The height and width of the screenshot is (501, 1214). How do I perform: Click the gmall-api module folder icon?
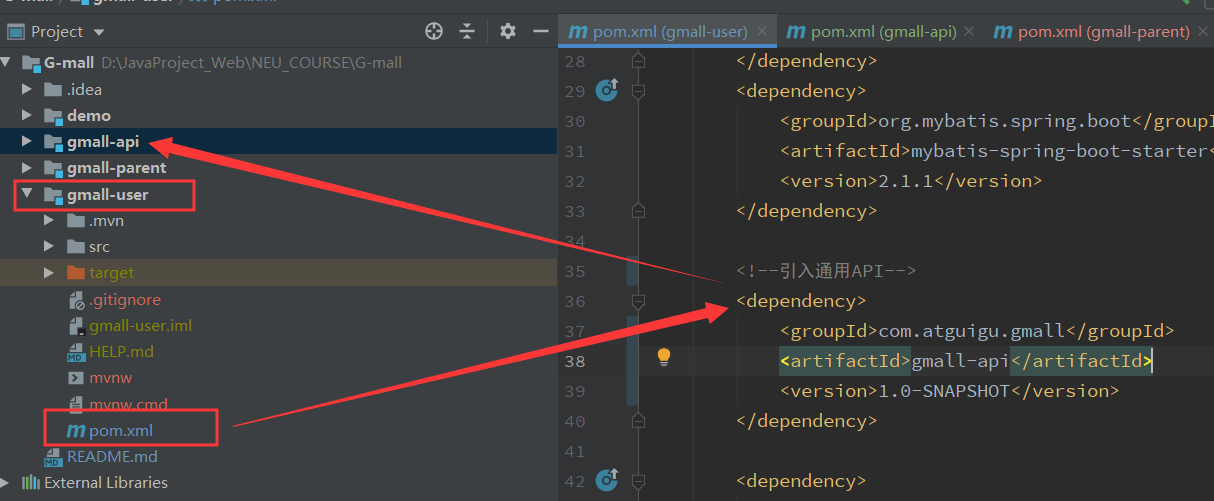[x=54, y=142]
